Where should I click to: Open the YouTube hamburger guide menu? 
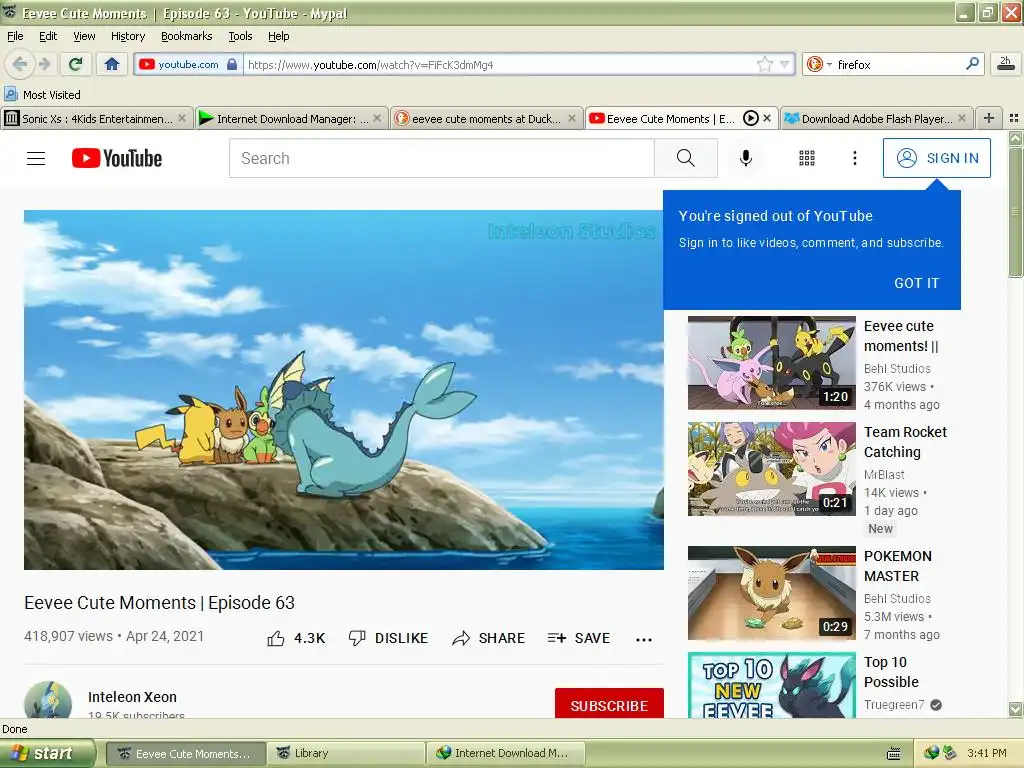pos(36,158)
